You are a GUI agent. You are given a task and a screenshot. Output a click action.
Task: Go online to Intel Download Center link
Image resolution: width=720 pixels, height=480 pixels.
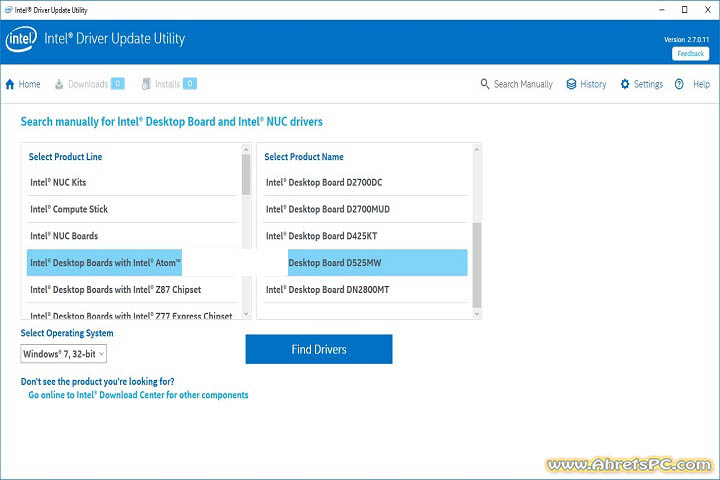[138, 395]
